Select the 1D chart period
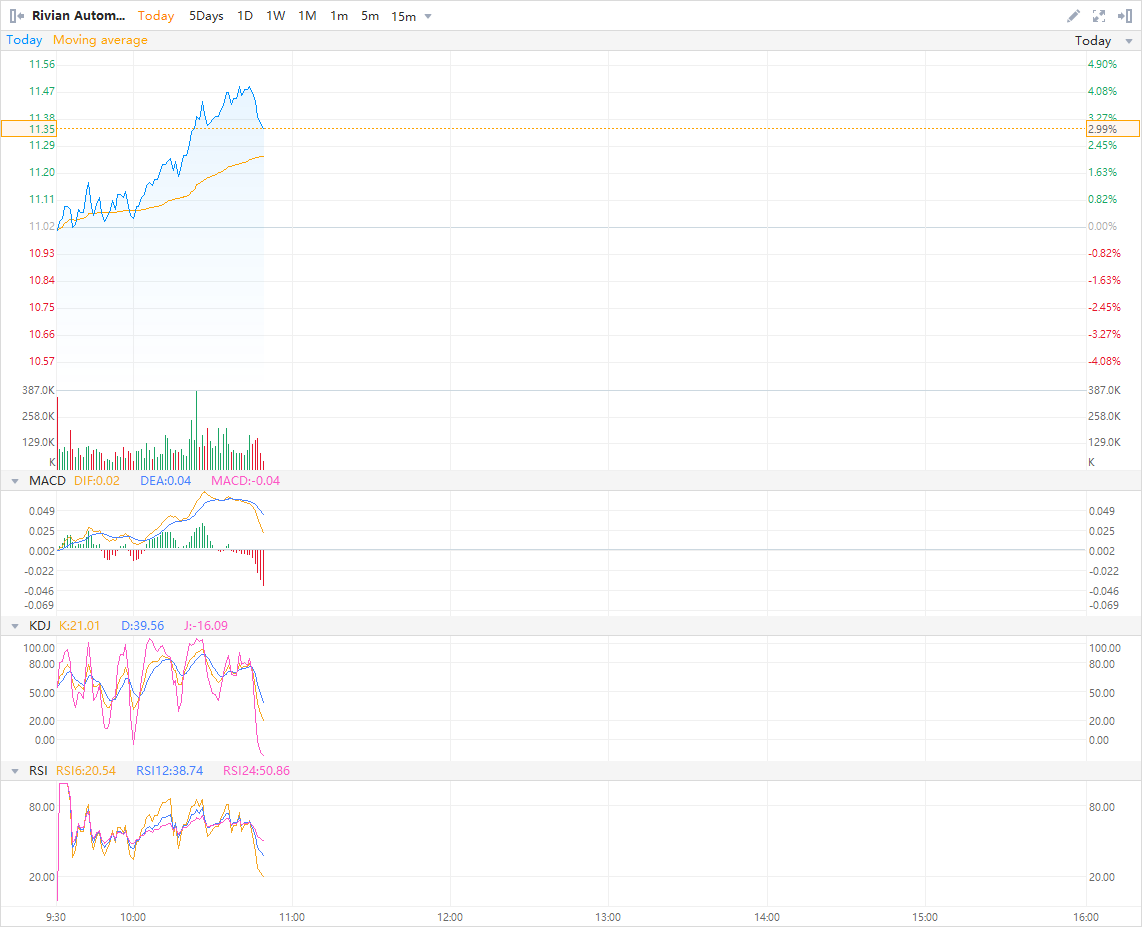1142x927 pixels. [x=245, y=16]
